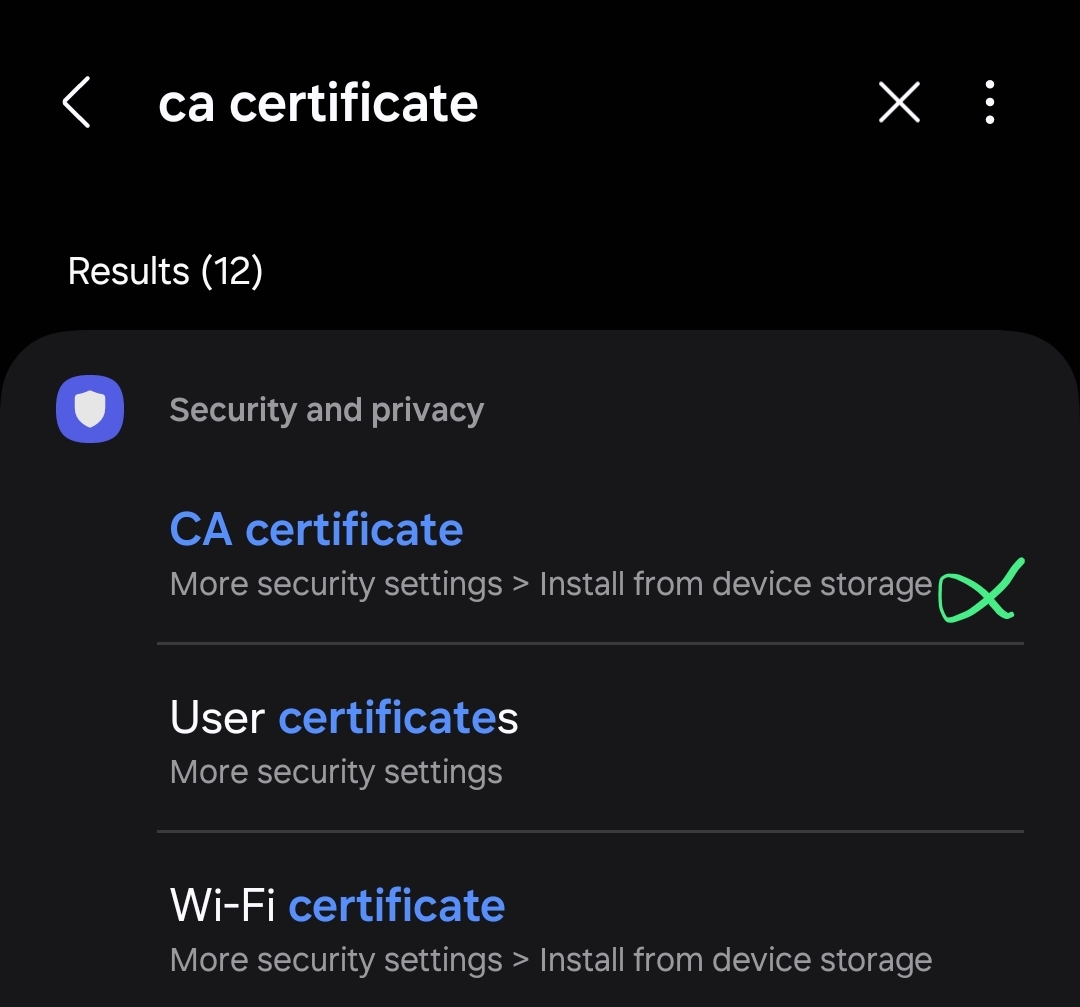Go back using the left arrow icon

click(x=76, y=102)
